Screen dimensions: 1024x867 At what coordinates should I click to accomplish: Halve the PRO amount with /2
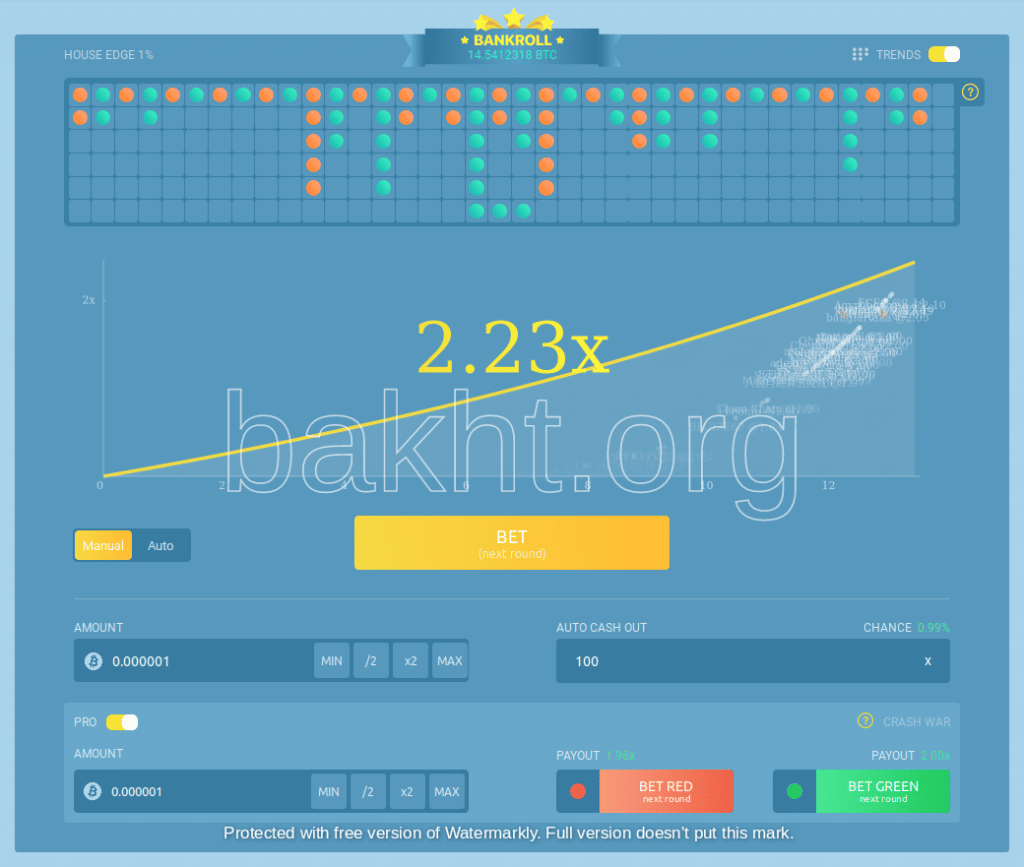click(367, 791)
